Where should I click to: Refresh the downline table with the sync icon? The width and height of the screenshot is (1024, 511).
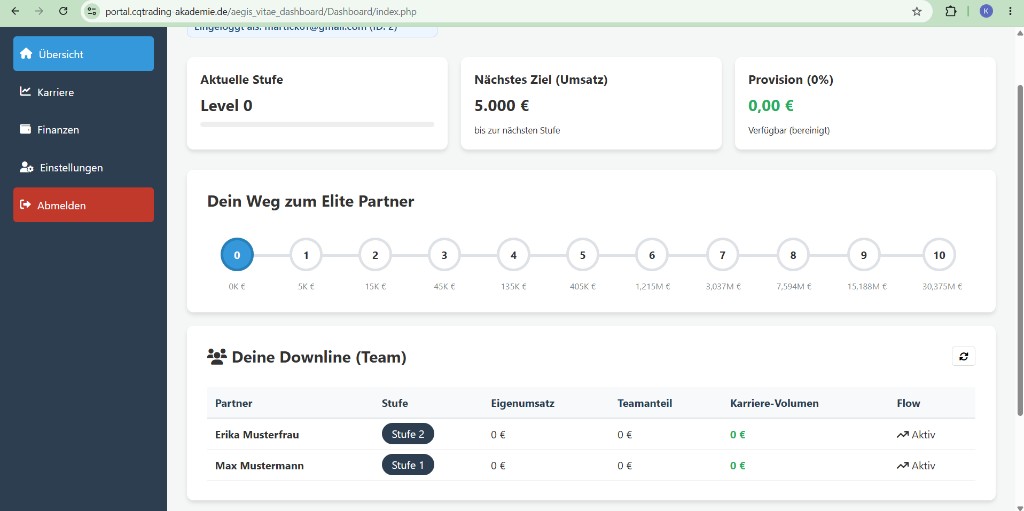[x=963, y=356]
